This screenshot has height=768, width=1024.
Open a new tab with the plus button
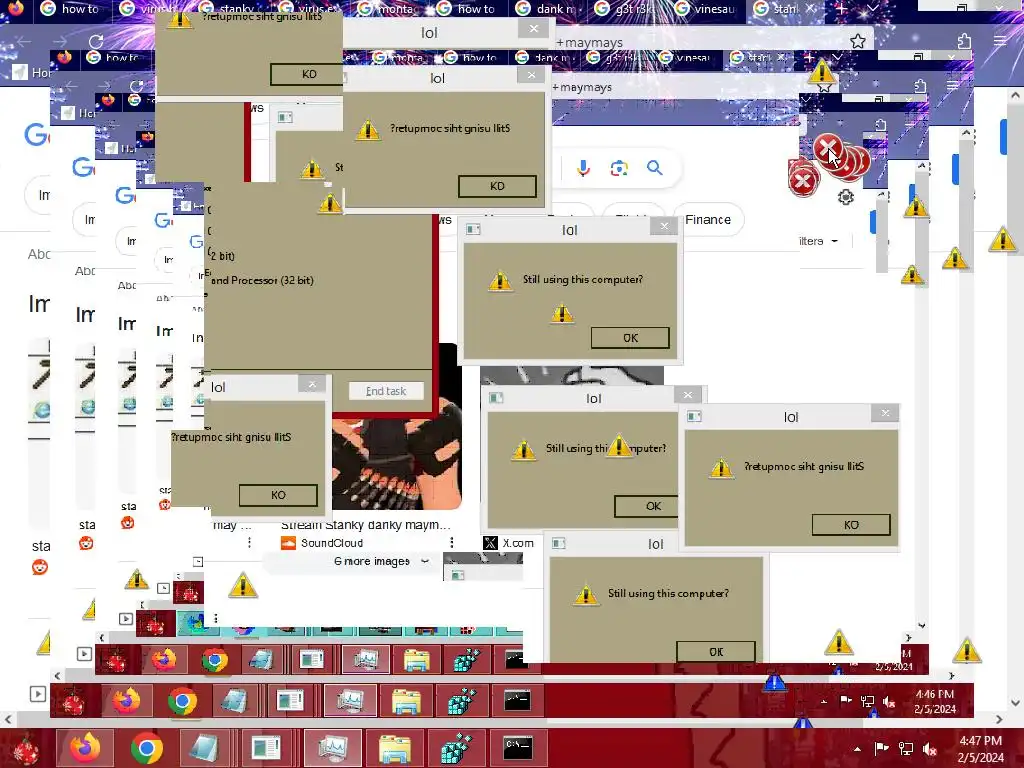(842, 8)
